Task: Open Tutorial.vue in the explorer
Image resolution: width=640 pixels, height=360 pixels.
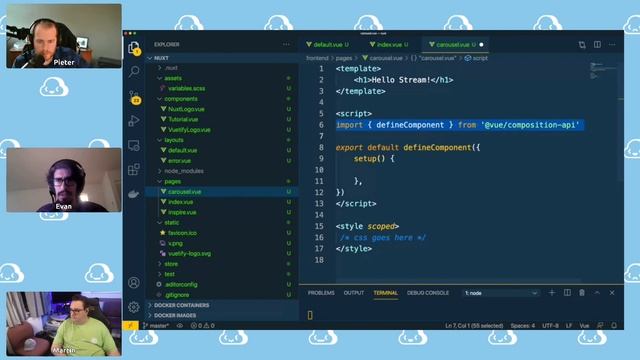Action: (183, 119)
